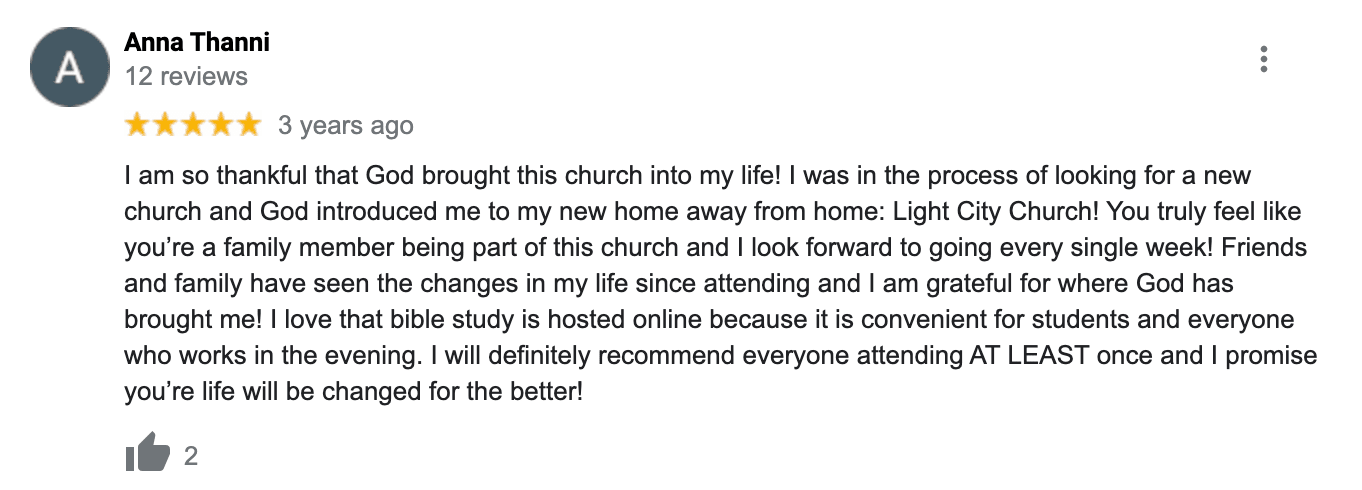Select the fifth gold rating star
Image resolution: width=1362 pixels, height=490 pixels.
[x=247, y=125]
